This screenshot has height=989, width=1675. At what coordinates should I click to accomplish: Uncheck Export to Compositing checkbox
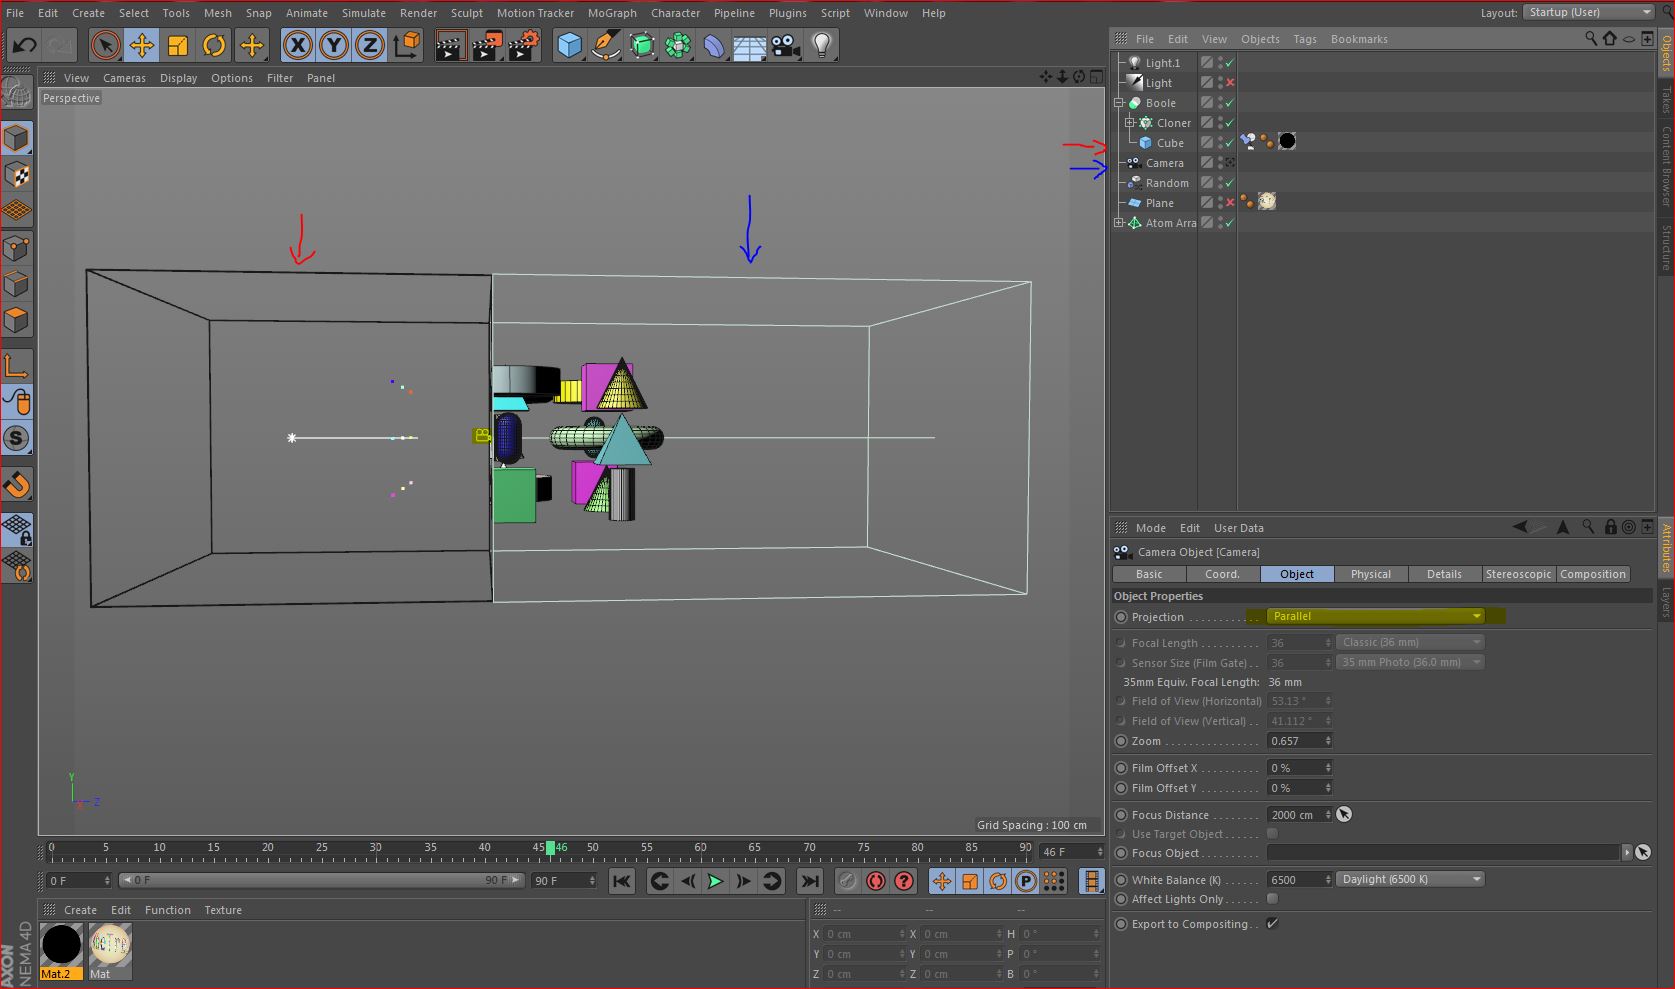(x=1272, y=924)
